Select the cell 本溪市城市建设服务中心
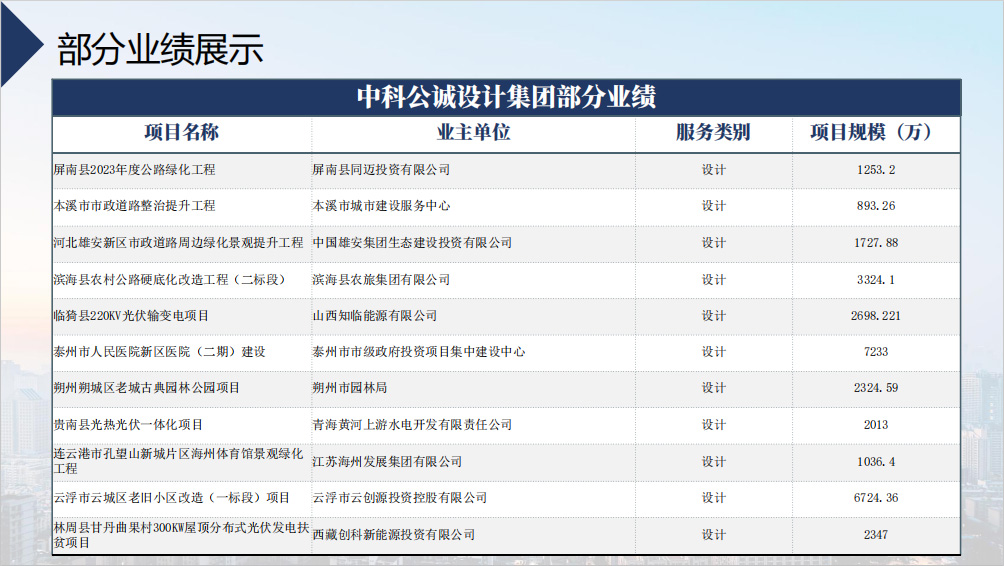This screenshot has height=566, width=1004. (x=381, y=206)
